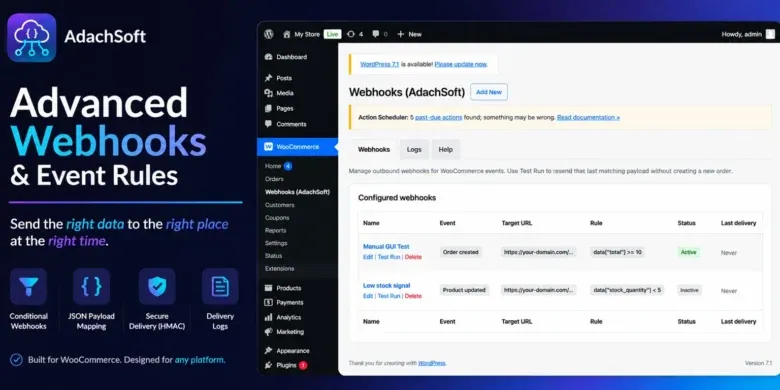Click the Delivery Logs document icon
This screenshot has width=780, height=390.
pos(220,287)
